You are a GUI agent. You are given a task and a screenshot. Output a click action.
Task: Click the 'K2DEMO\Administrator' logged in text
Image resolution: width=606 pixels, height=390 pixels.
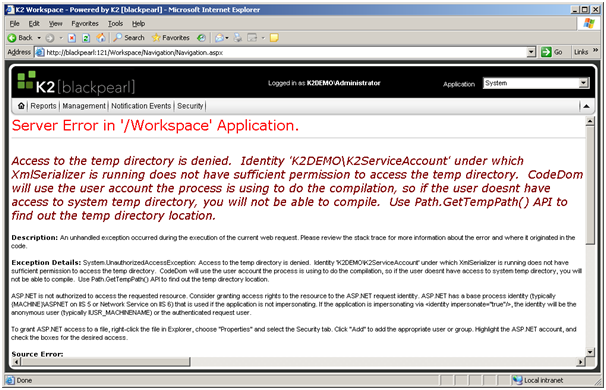pos(344,83)
